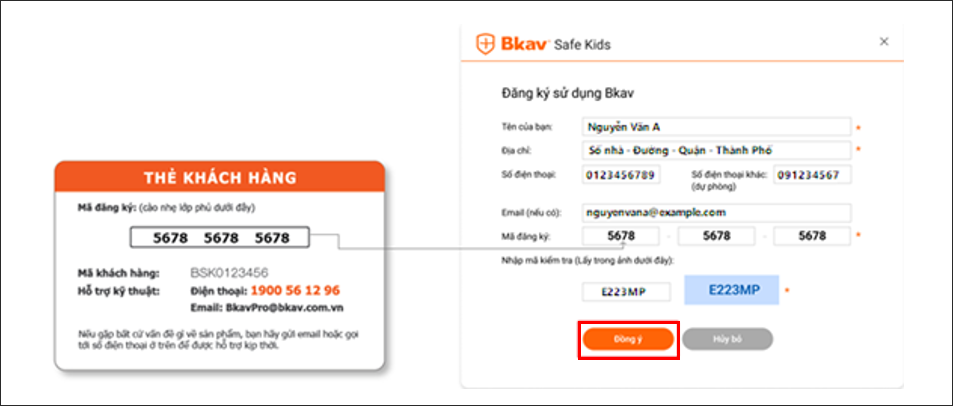Screen dimensions: 953x406
Task: Click the captcha entry field E223MP
Action: tap(627, 292)
